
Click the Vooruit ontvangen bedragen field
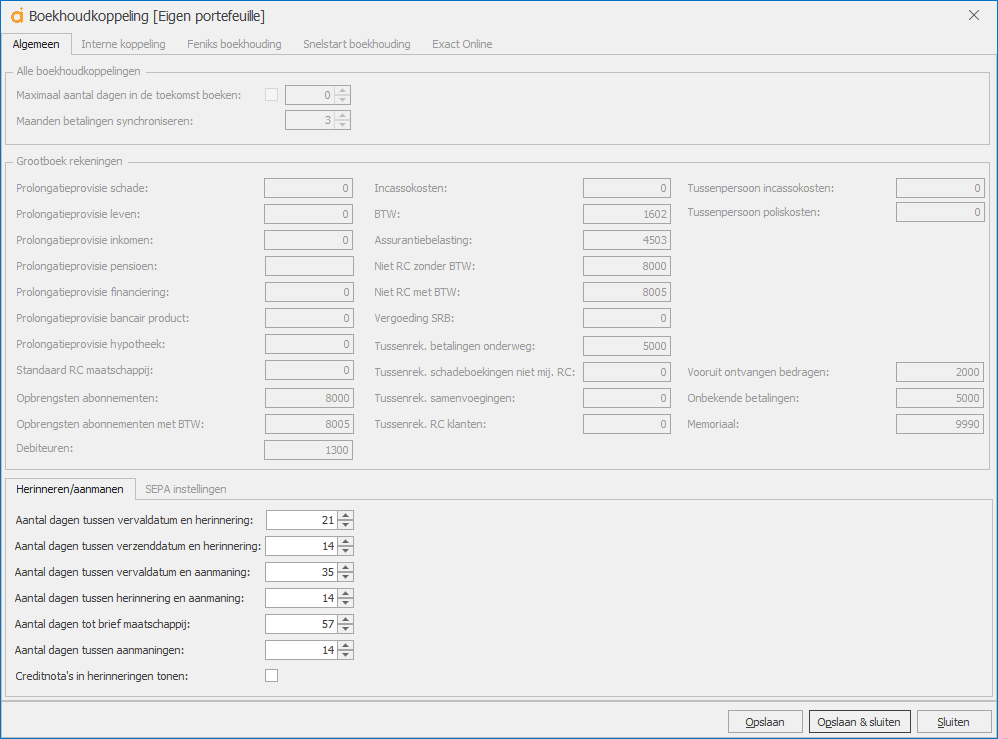[940, 372]
